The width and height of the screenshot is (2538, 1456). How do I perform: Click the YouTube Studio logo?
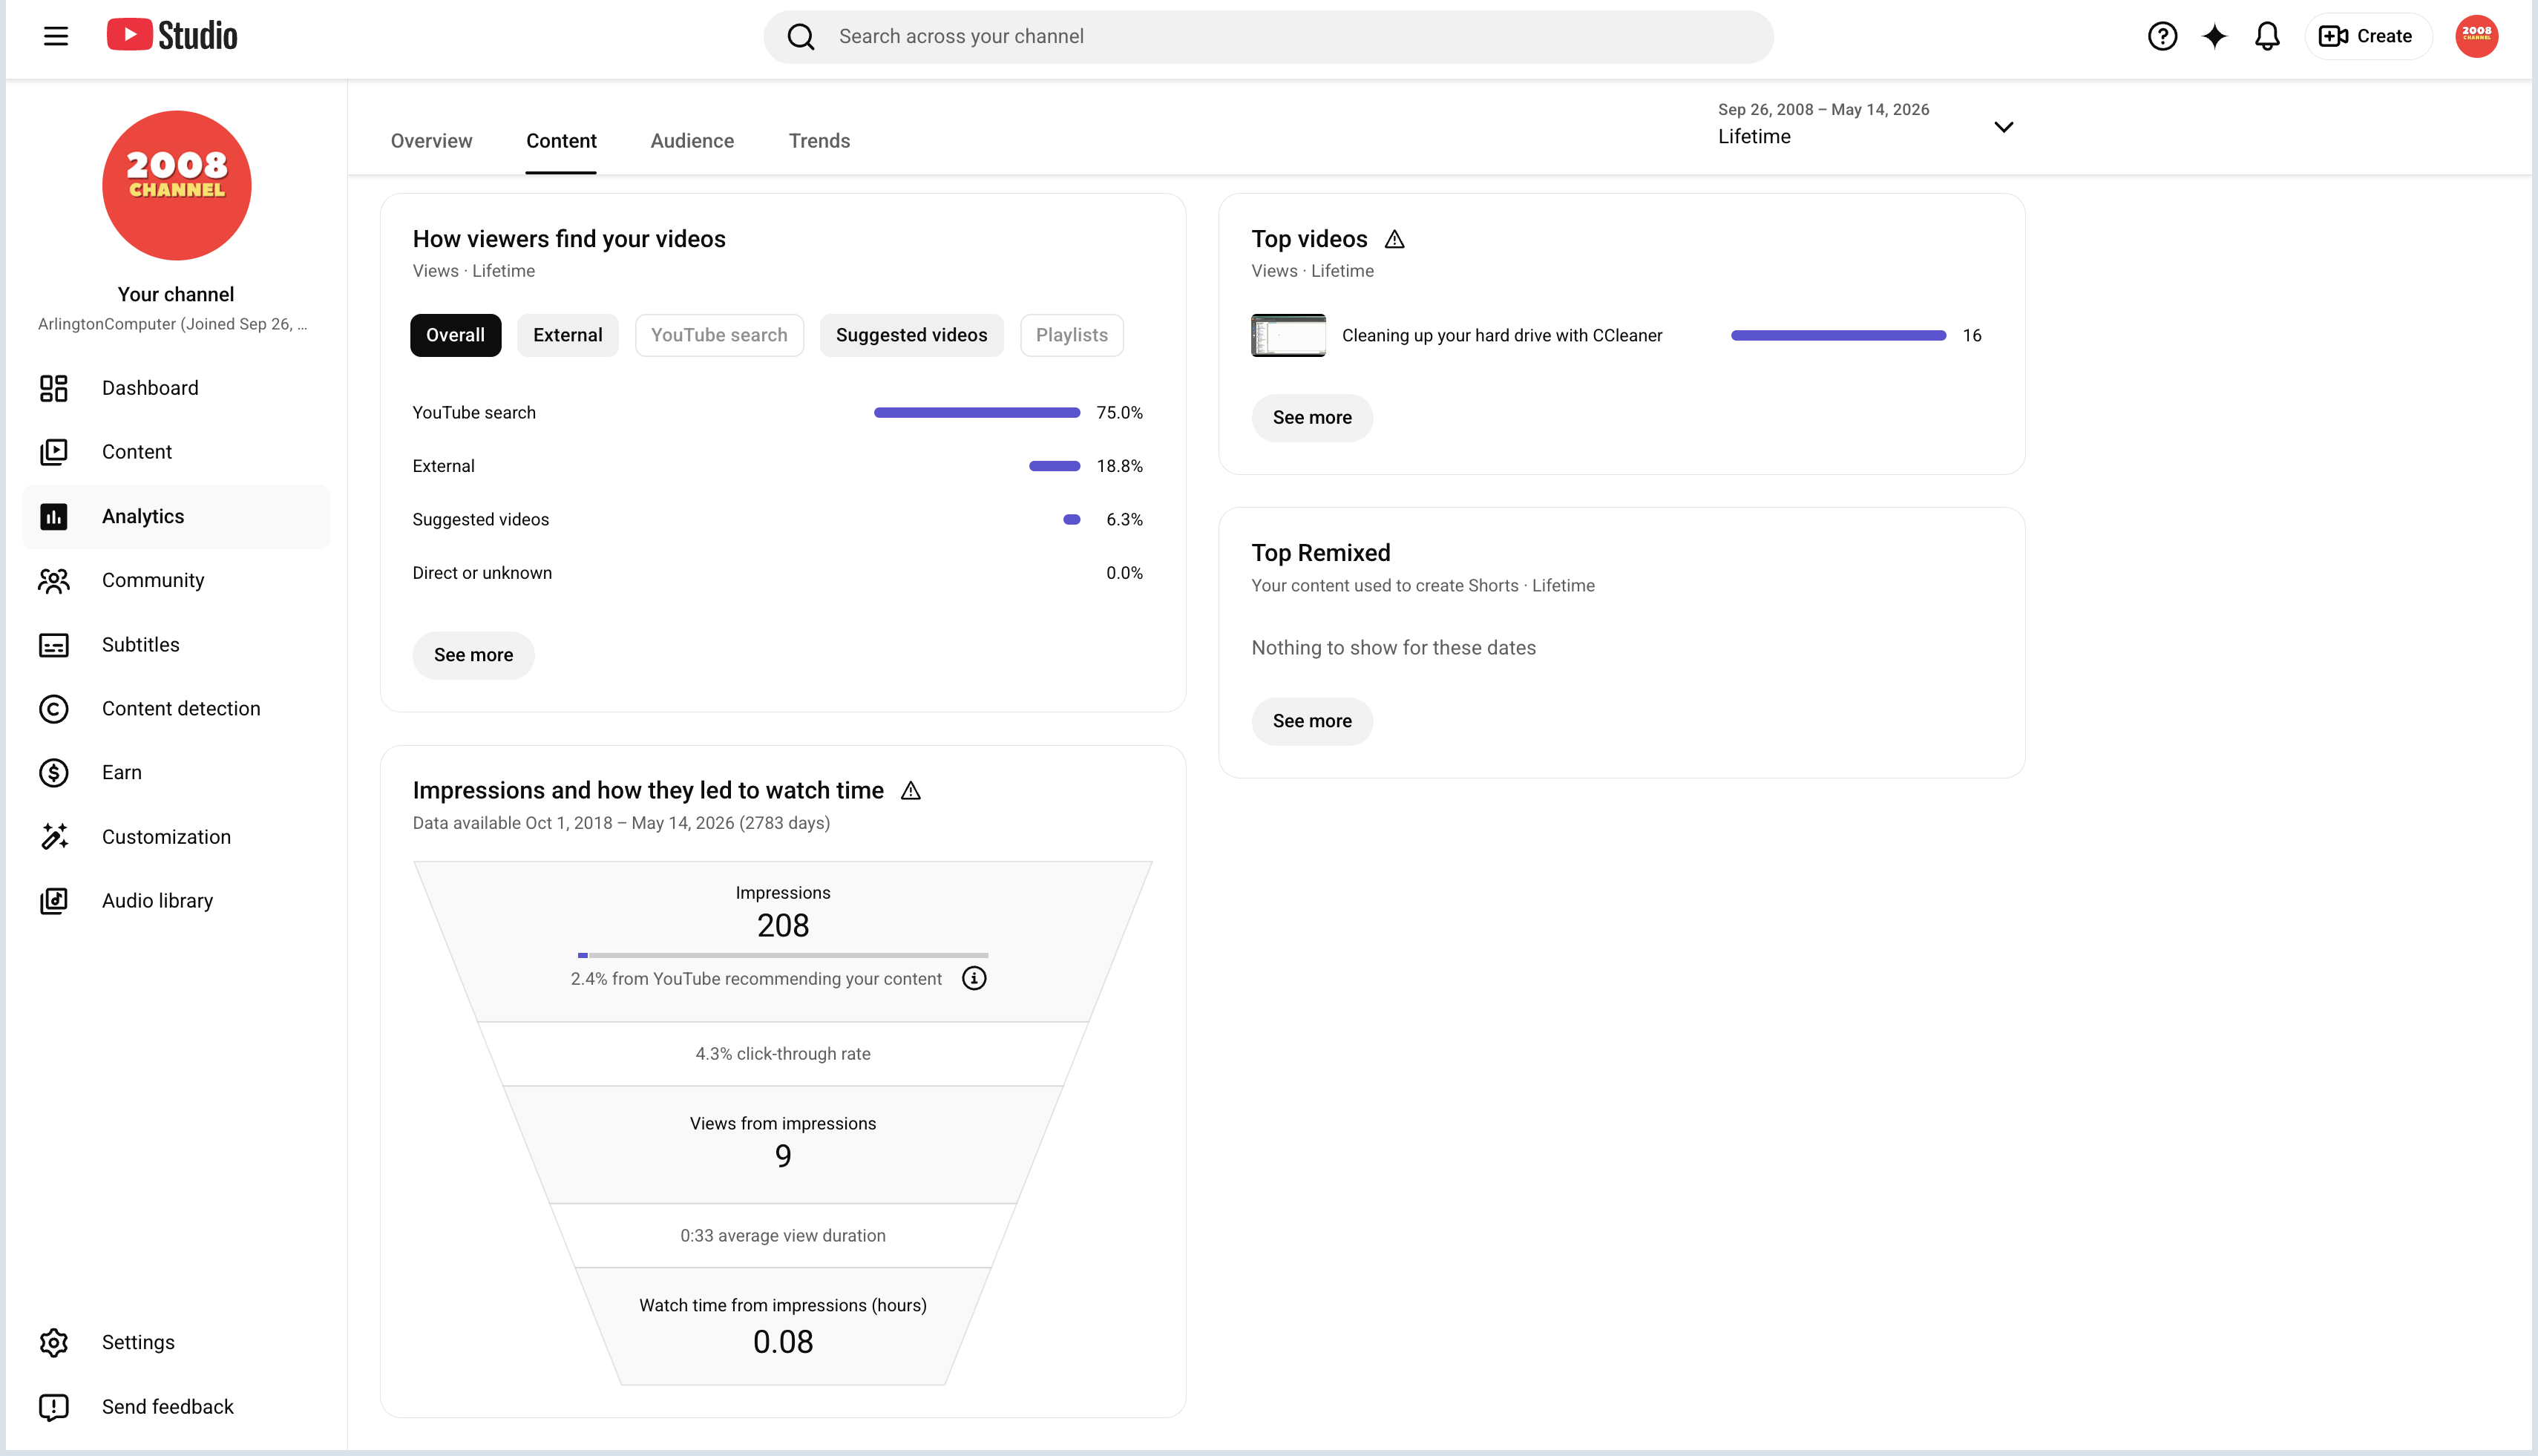tap(172, 36)
